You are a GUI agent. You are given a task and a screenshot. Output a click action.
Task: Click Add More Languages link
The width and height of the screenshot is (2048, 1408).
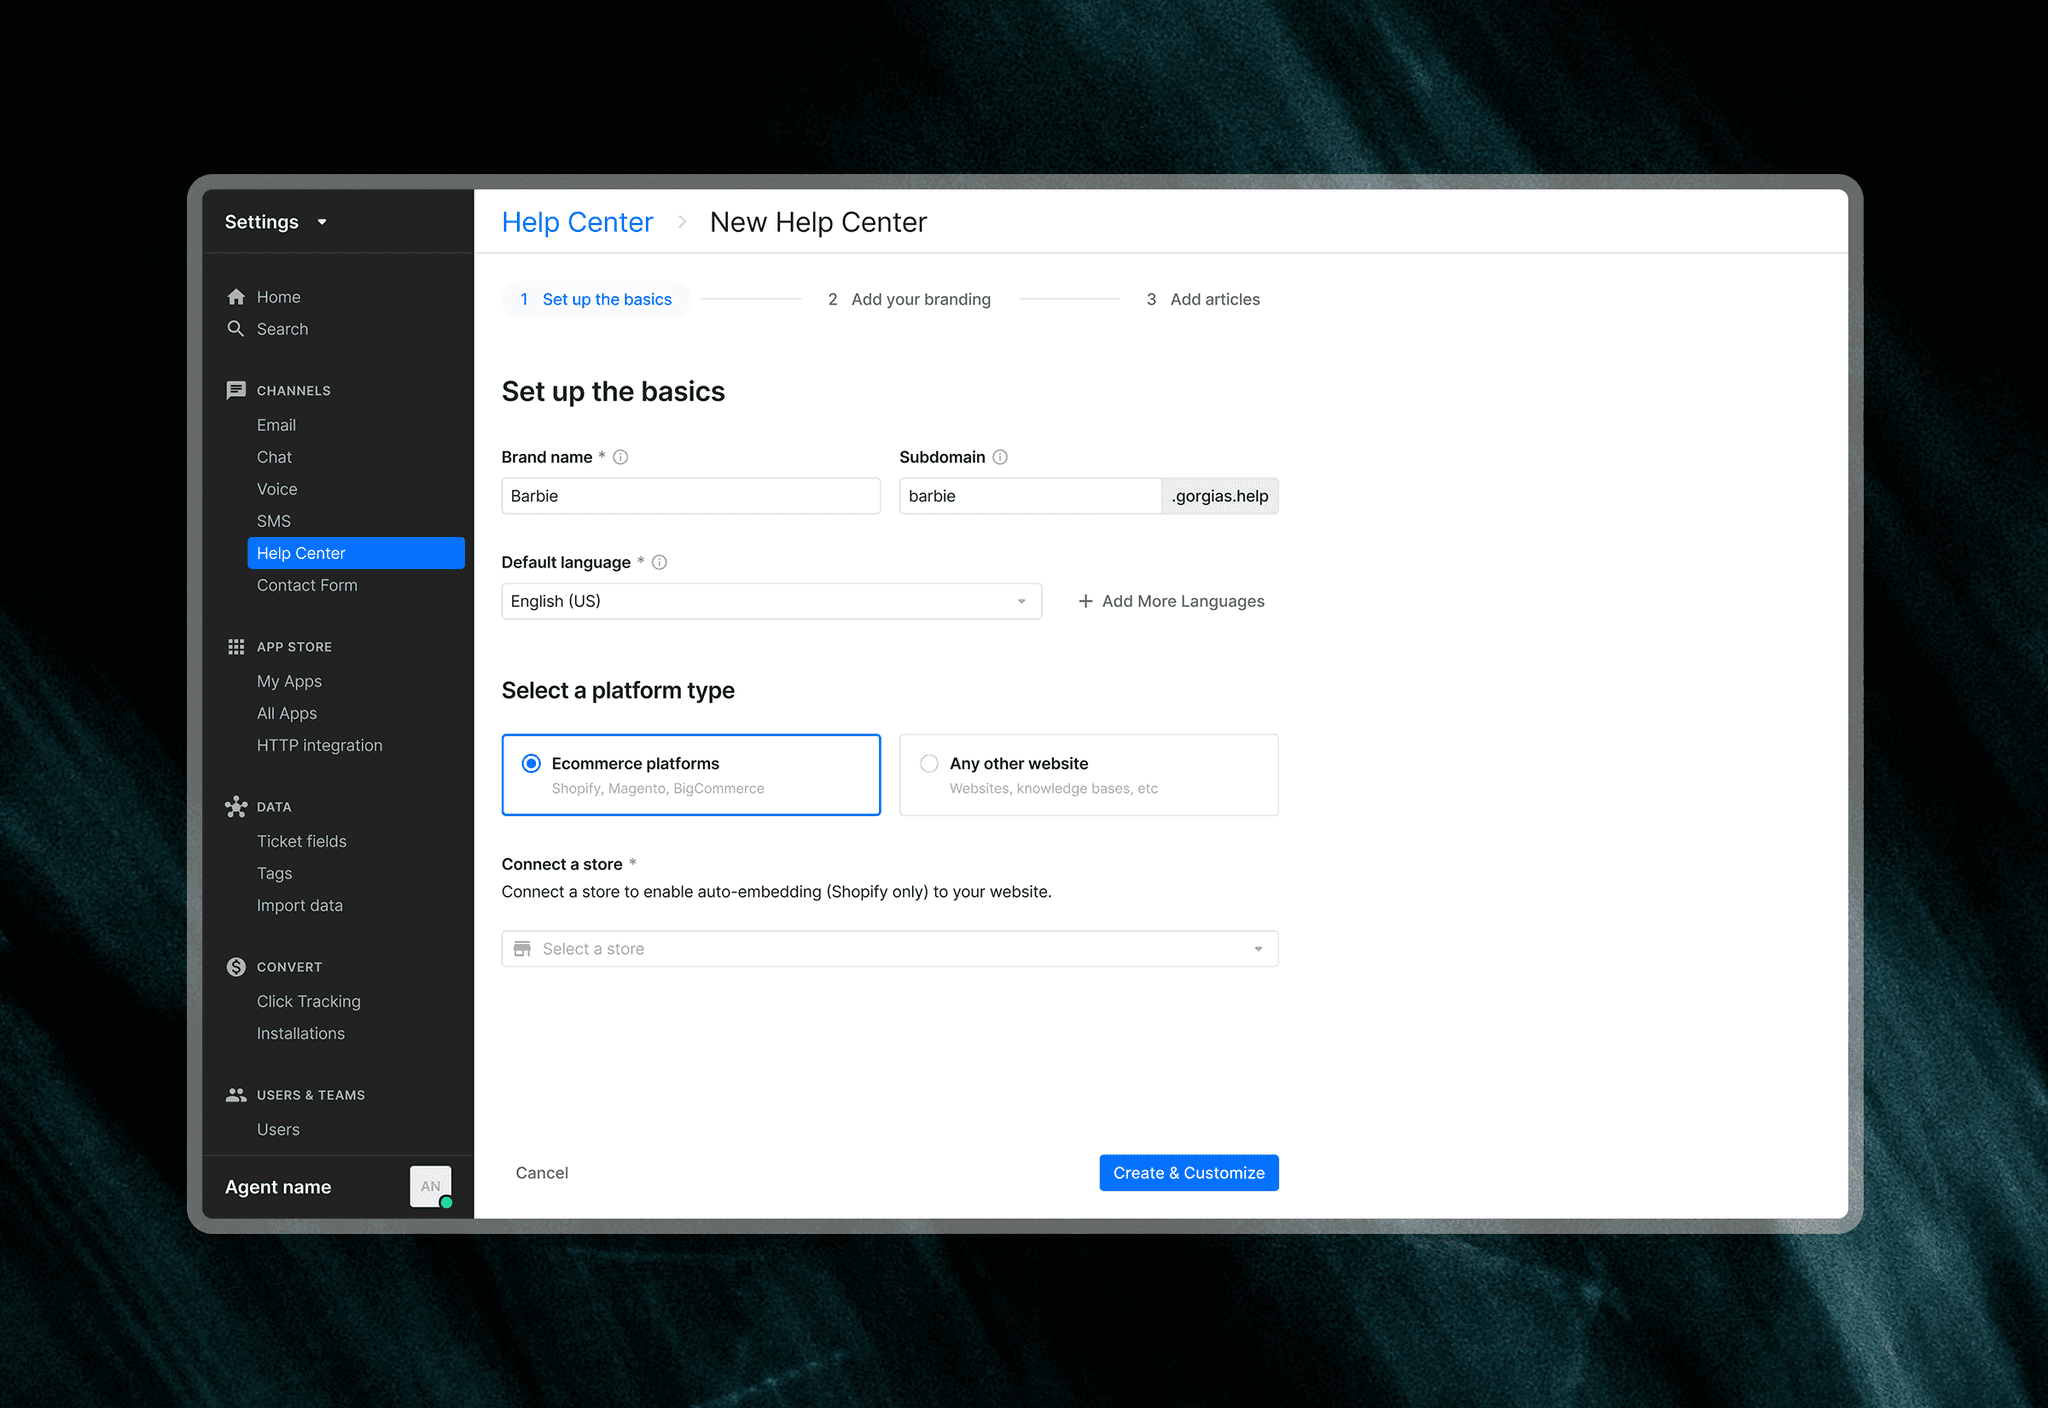click(x=1171, y=601)
